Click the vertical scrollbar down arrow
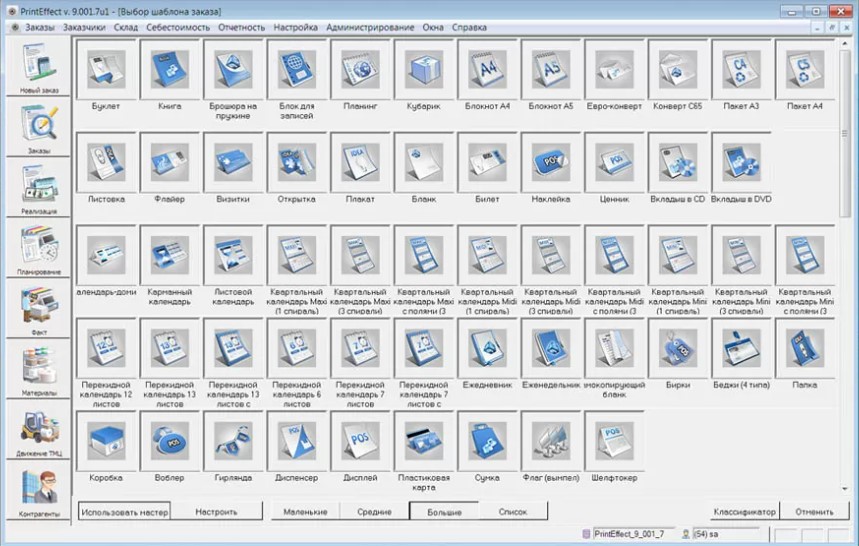859x546 pixels. [844, 488]
